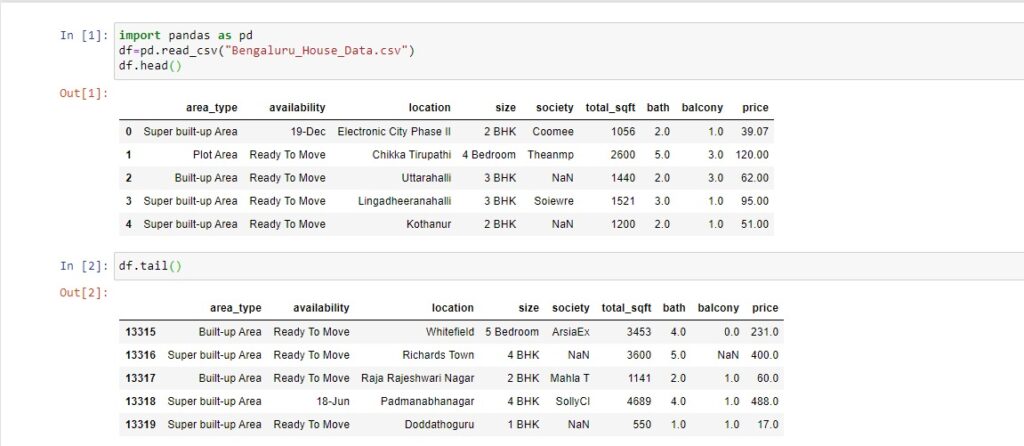
Task: Select the Uttarahalli location cell
Action: click(x=426, y=178)
